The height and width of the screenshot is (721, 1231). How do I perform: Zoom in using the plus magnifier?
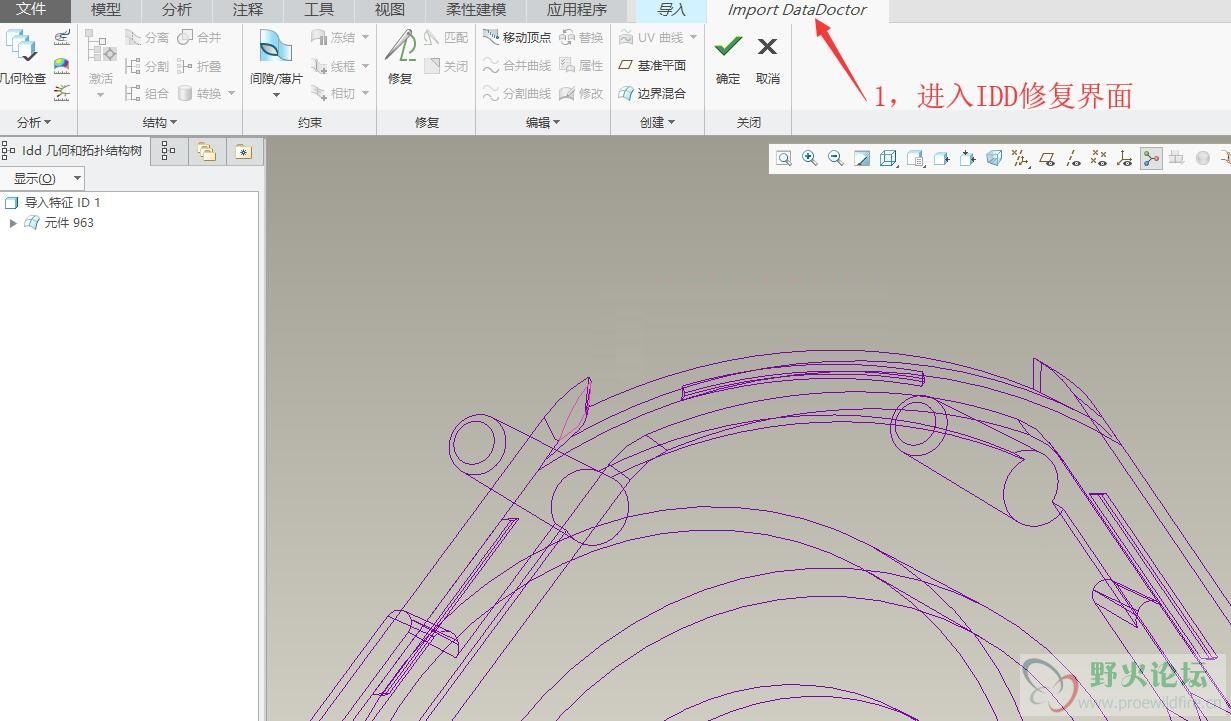(809, 158)
